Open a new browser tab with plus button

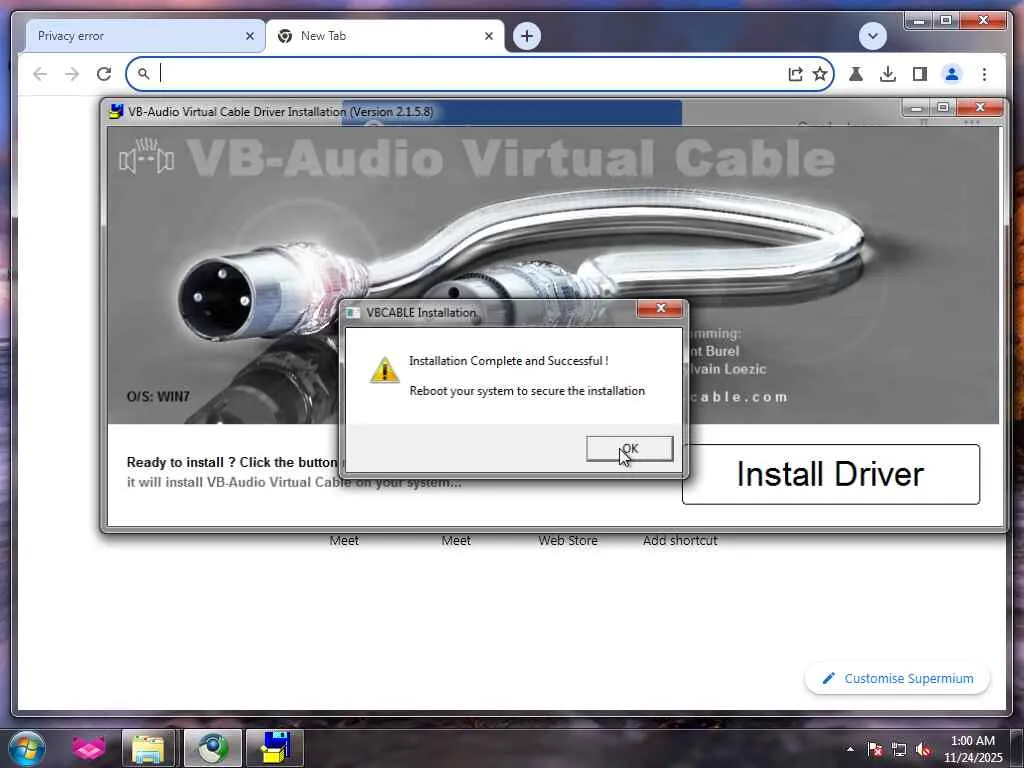(x=527, y=36)
